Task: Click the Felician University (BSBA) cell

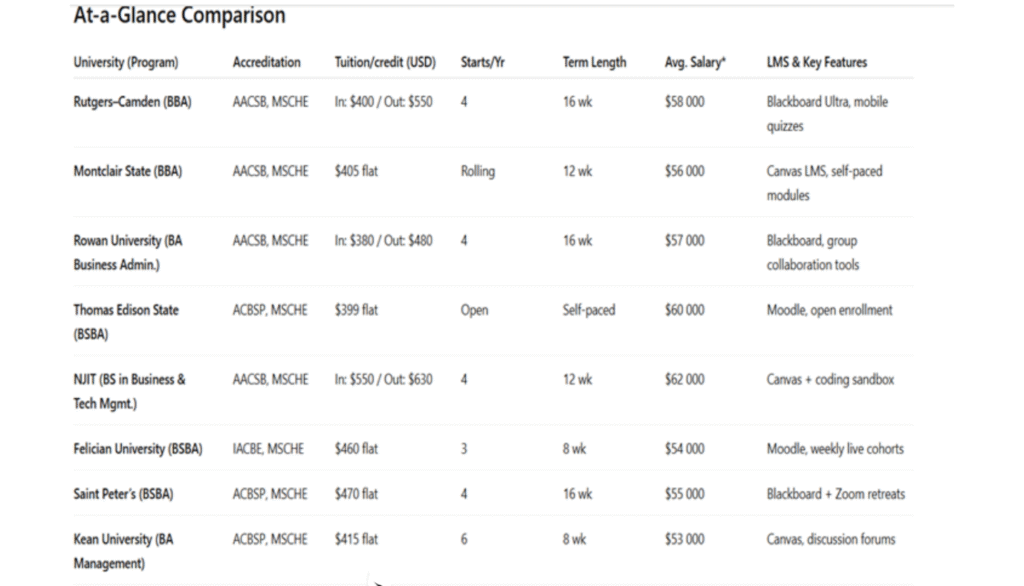Action: (x=138, y=449)
